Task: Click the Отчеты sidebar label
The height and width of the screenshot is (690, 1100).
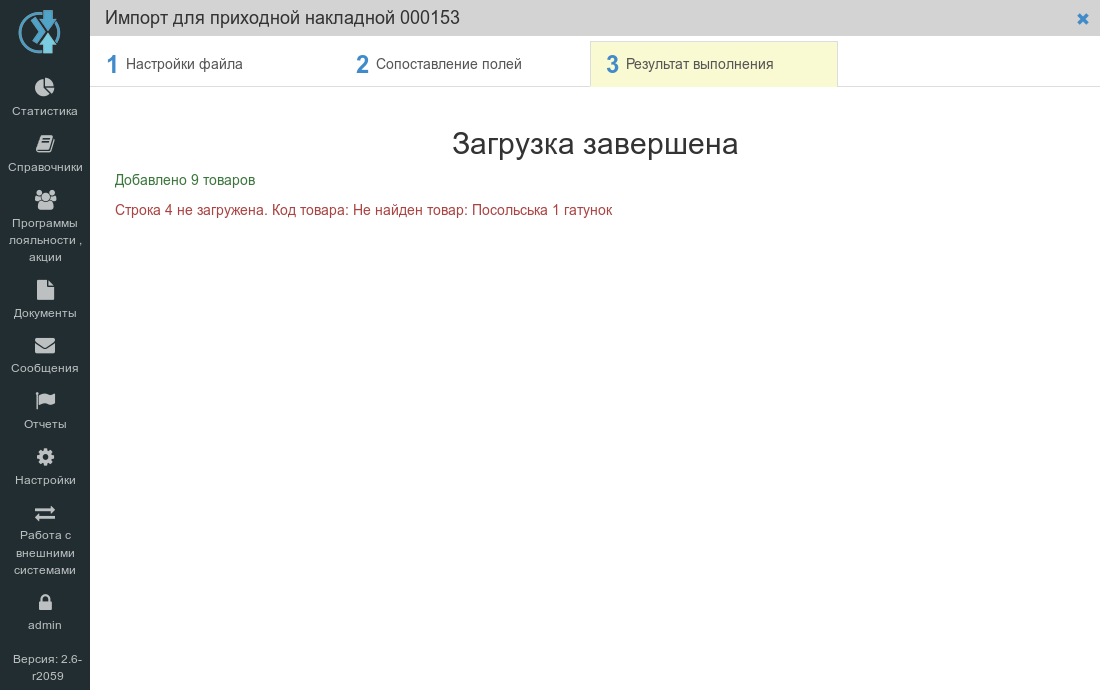Action: (45, 424)
